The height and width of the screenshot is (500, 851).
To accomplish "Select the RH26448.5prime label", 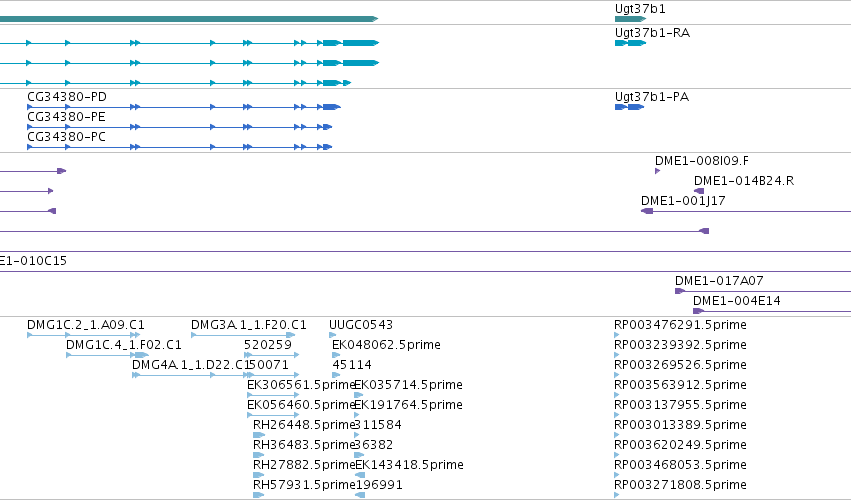I will click(304, 425).
